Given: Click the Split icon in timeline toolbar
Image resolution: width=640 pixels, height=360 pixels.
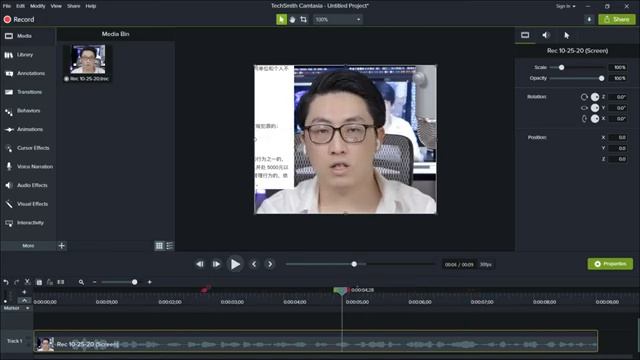Looking at the screenshot, I should [x=61, y=282].
